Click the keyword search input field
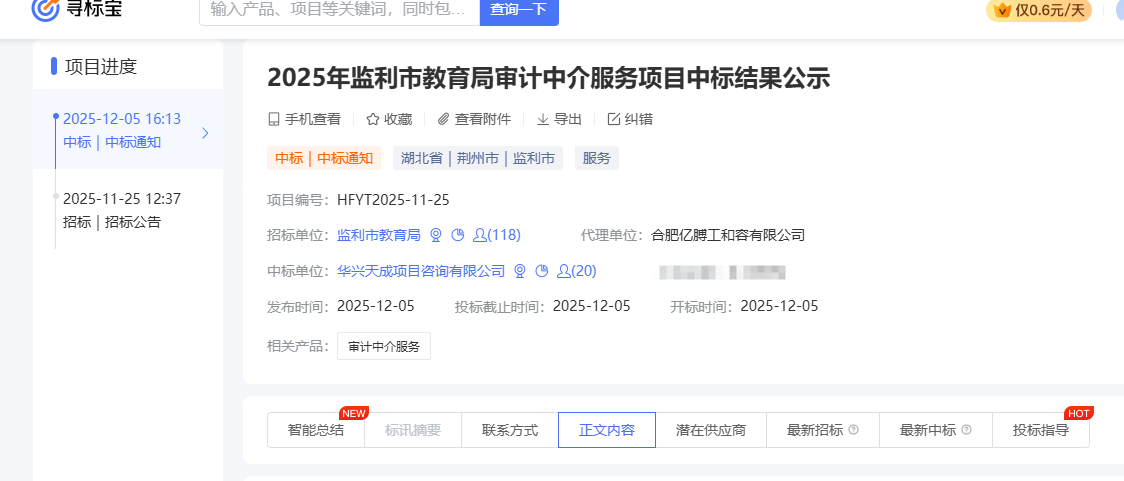The image size is (1124, 481). pos(339,10)
